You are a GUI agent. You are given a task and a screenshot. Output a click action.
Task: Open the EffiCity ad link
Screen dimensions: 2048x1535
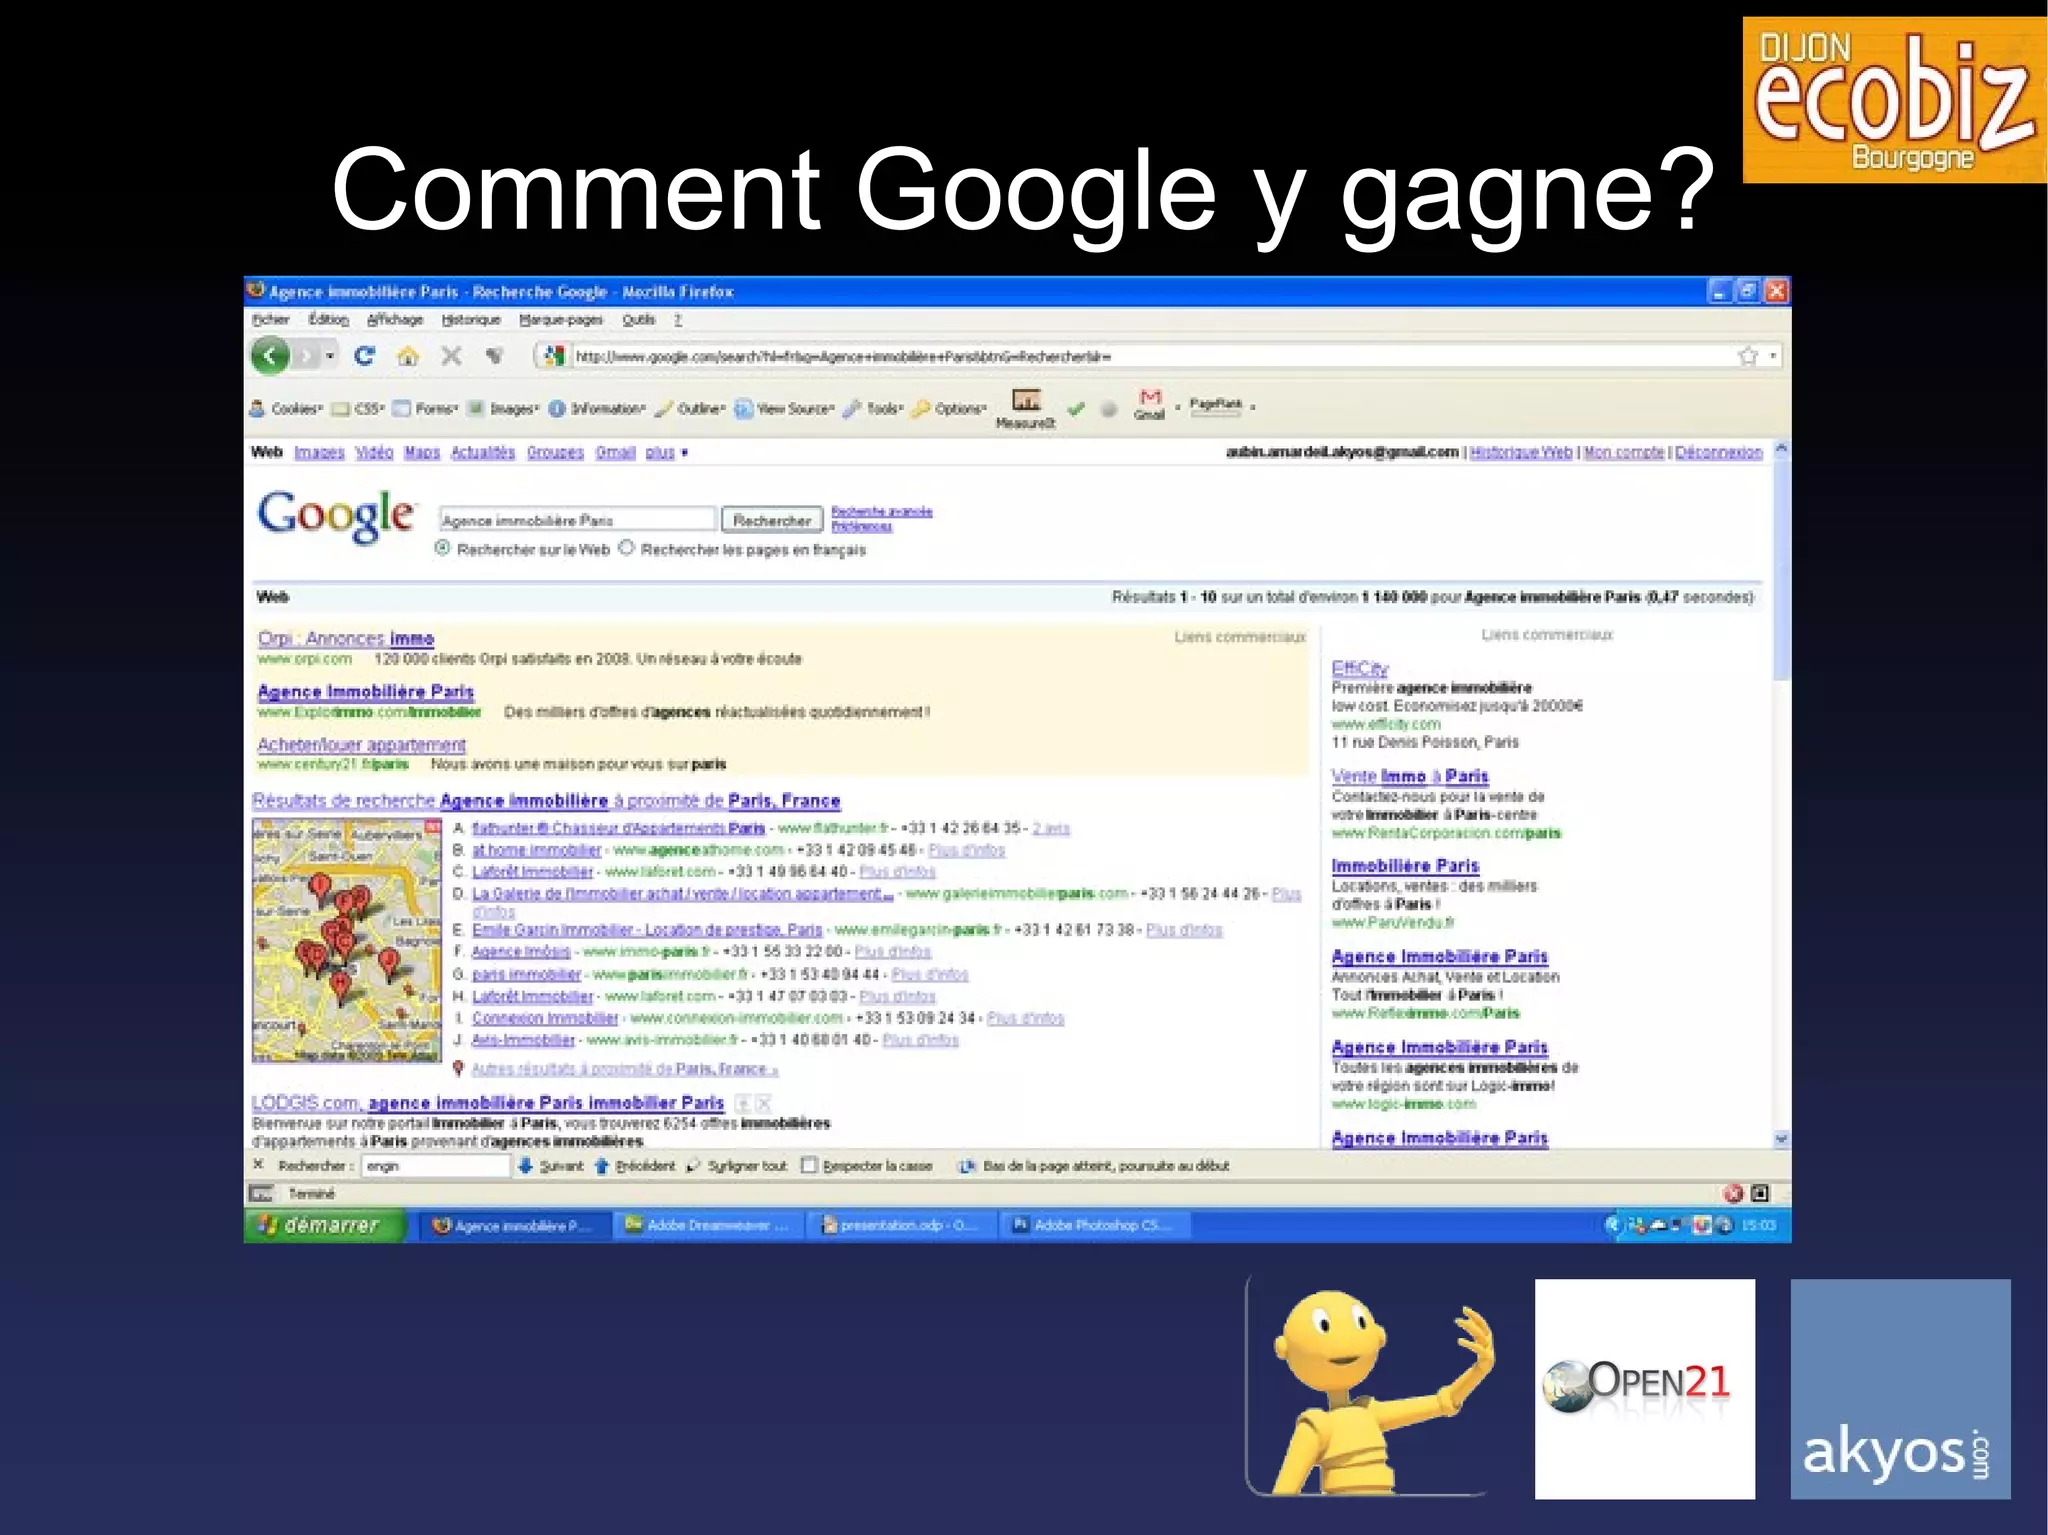(1360, 668)
